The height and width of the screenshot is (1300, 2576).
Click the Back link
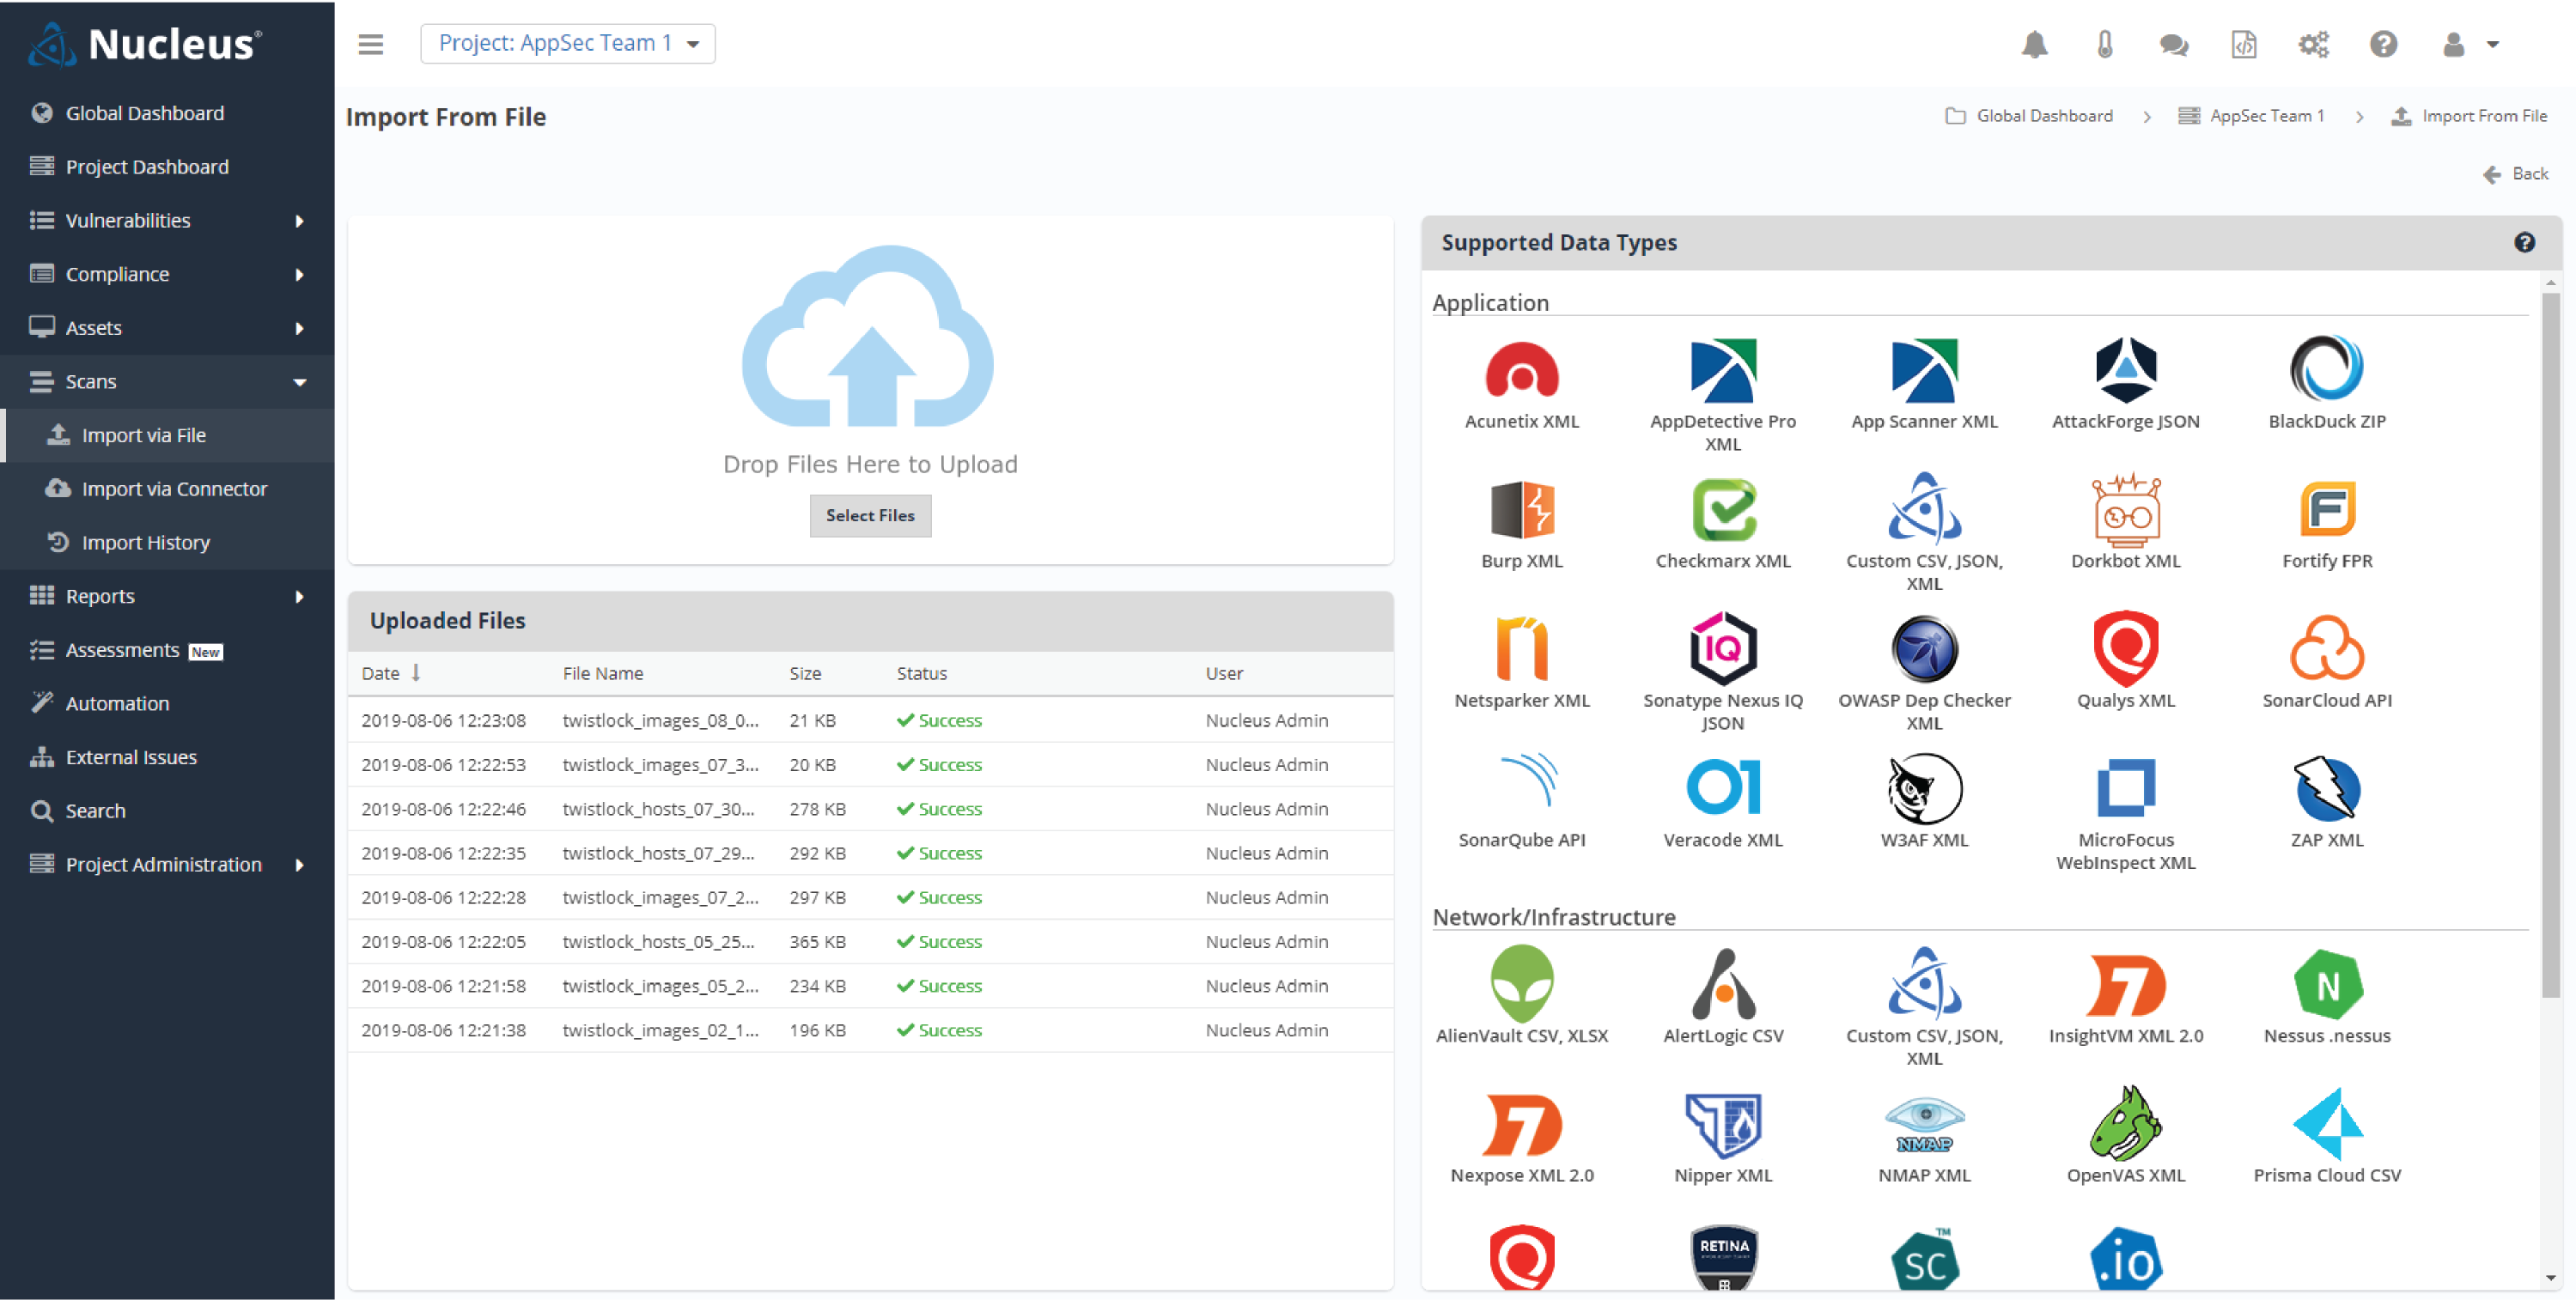(2515, 174)
